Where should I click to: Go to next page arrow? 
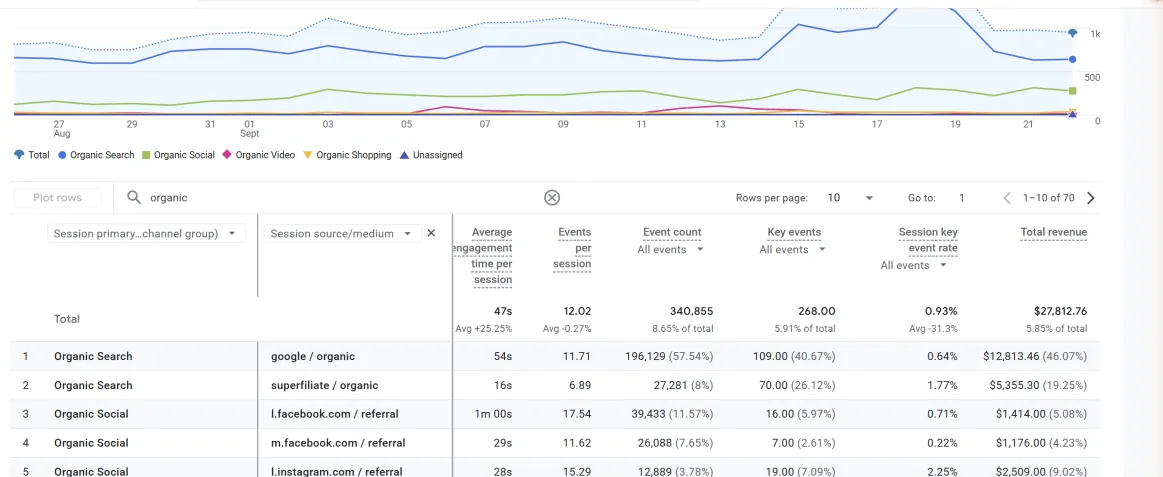(x=1090, y=198)
